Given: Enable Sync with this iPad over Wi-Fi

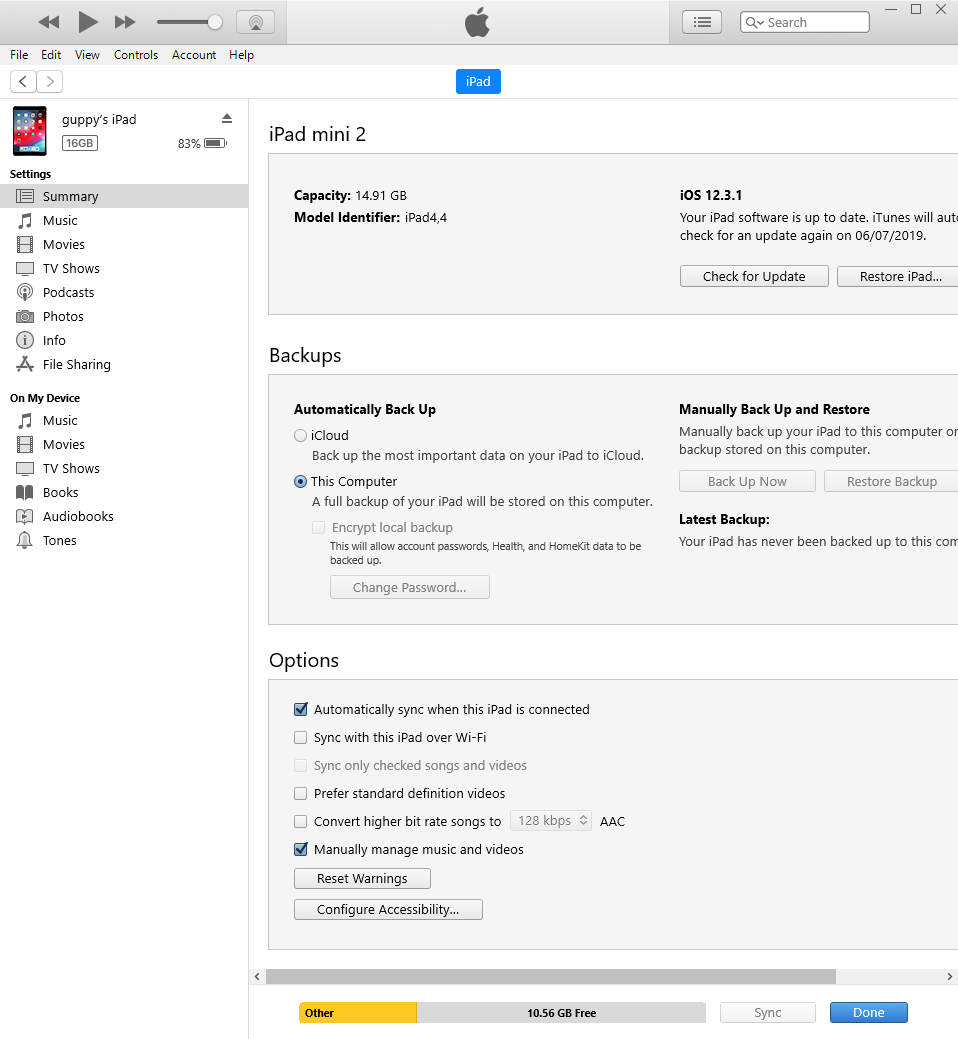Looking at the screenshot, I should tap(301, 737).
